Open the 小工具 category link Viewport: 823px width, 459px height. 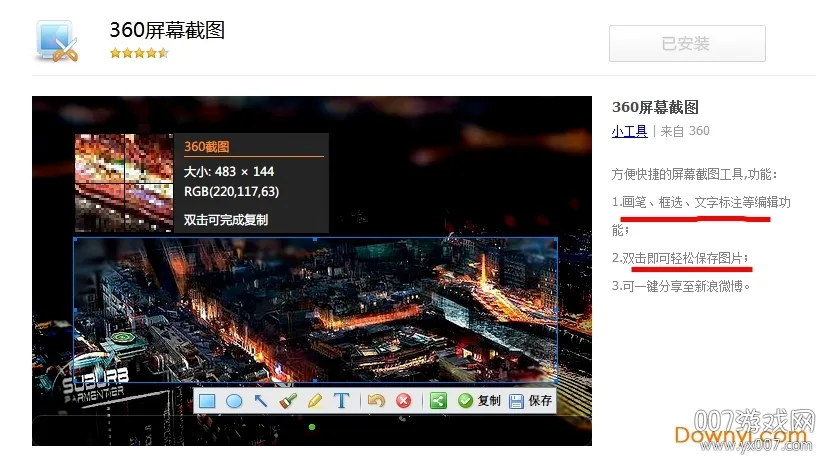tap(629, 131)
